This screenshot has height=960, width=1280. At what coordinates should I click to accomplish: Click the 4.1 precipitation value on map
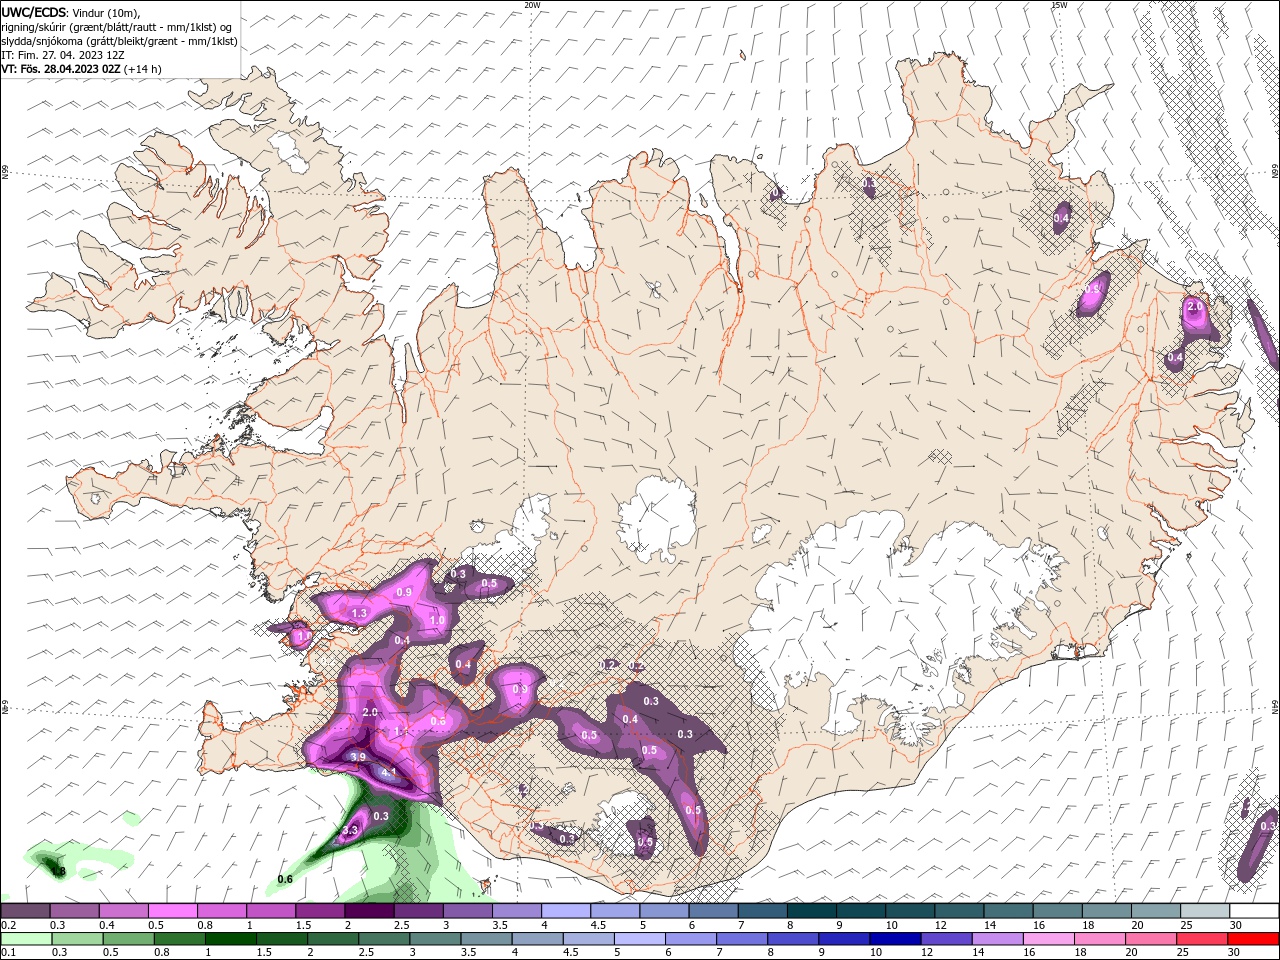pos(389,772)
